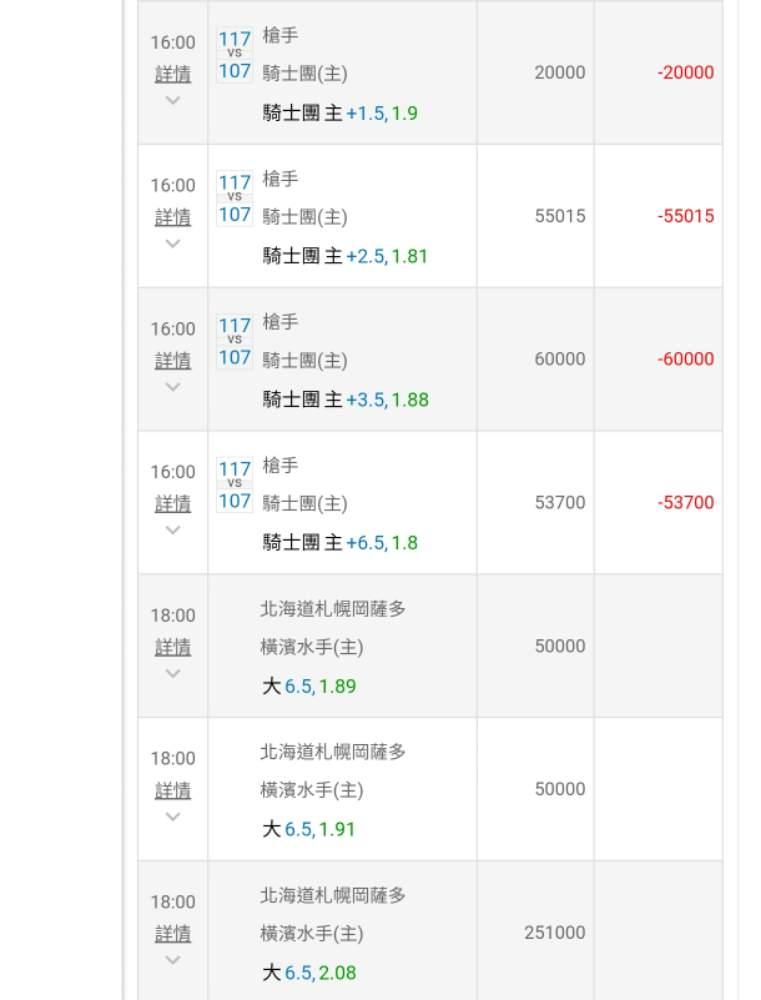Select bet text 騎士團 主 +3.5, 1.88
761x1000 pixels.
point(345,400)
